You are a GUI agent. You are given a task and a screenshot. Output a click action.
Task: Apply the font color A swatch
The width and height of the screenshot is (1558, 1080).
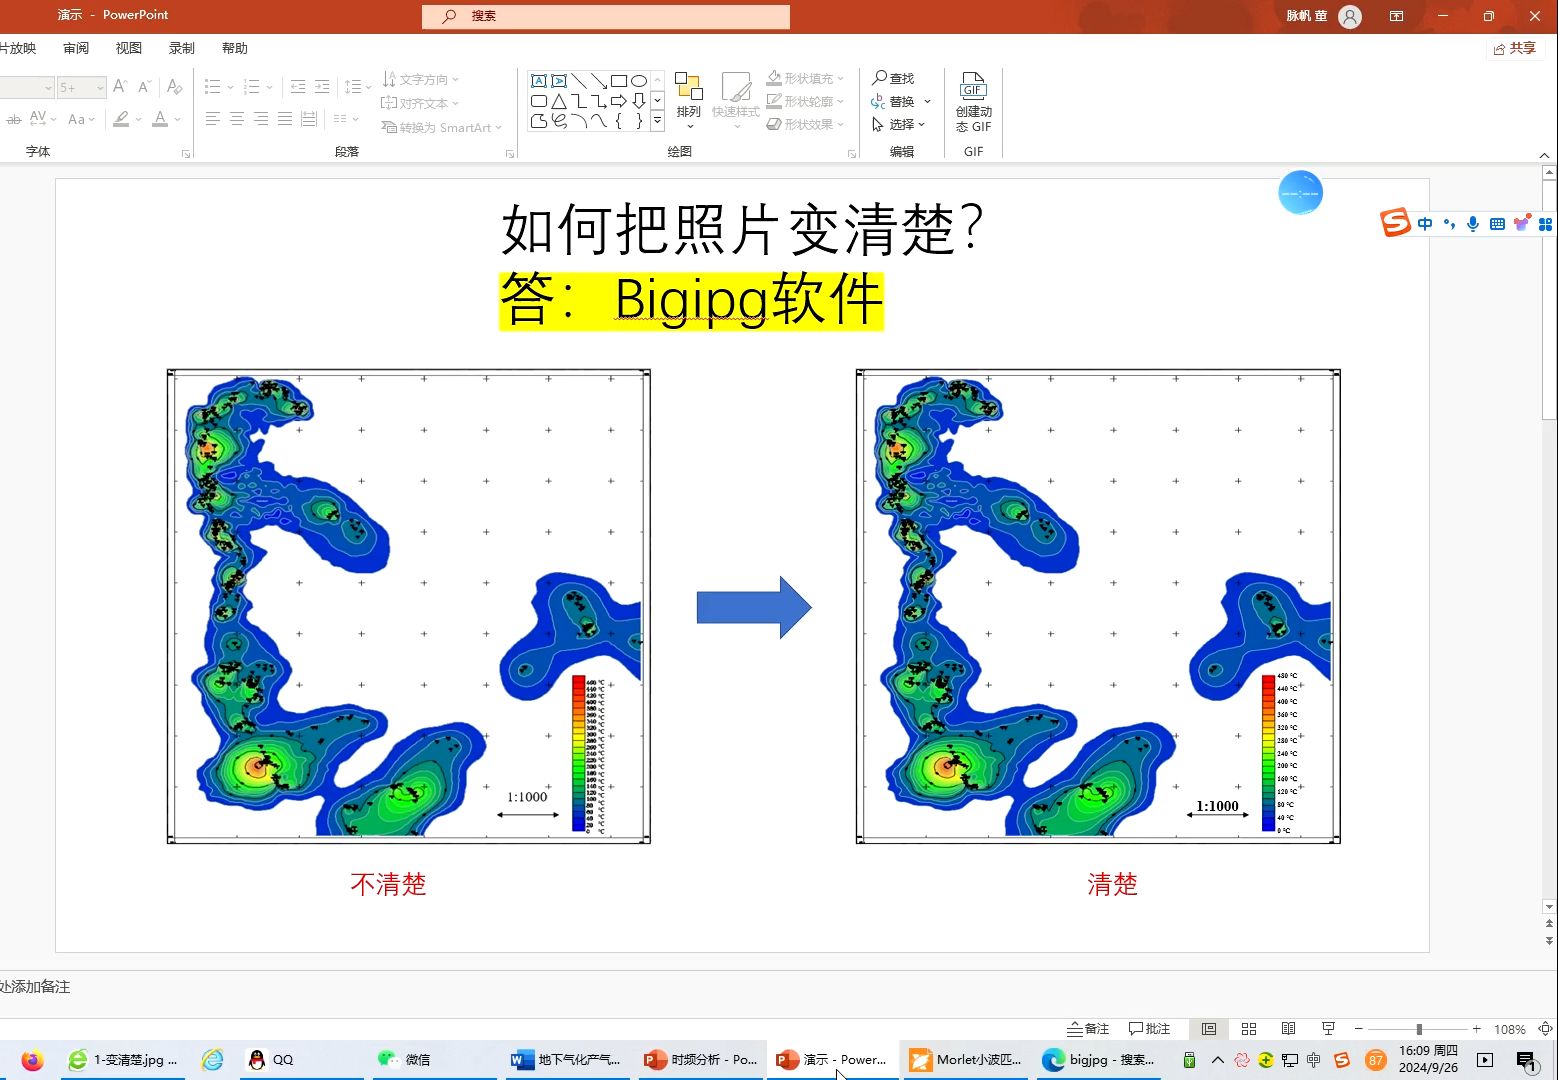[160, 119]
